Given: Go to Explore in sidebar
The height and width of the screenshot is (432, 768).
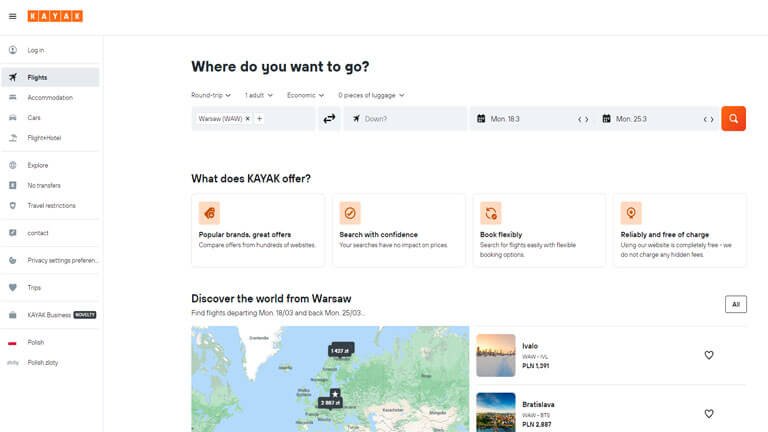Looking at the screenshot, I should click(x=38, y=165).
